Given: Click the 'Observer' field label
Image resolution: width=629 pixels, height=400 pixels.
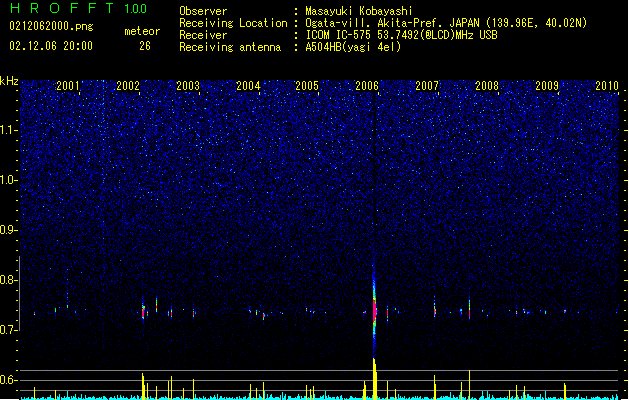Looking at the screenshot, I should 203,11.
